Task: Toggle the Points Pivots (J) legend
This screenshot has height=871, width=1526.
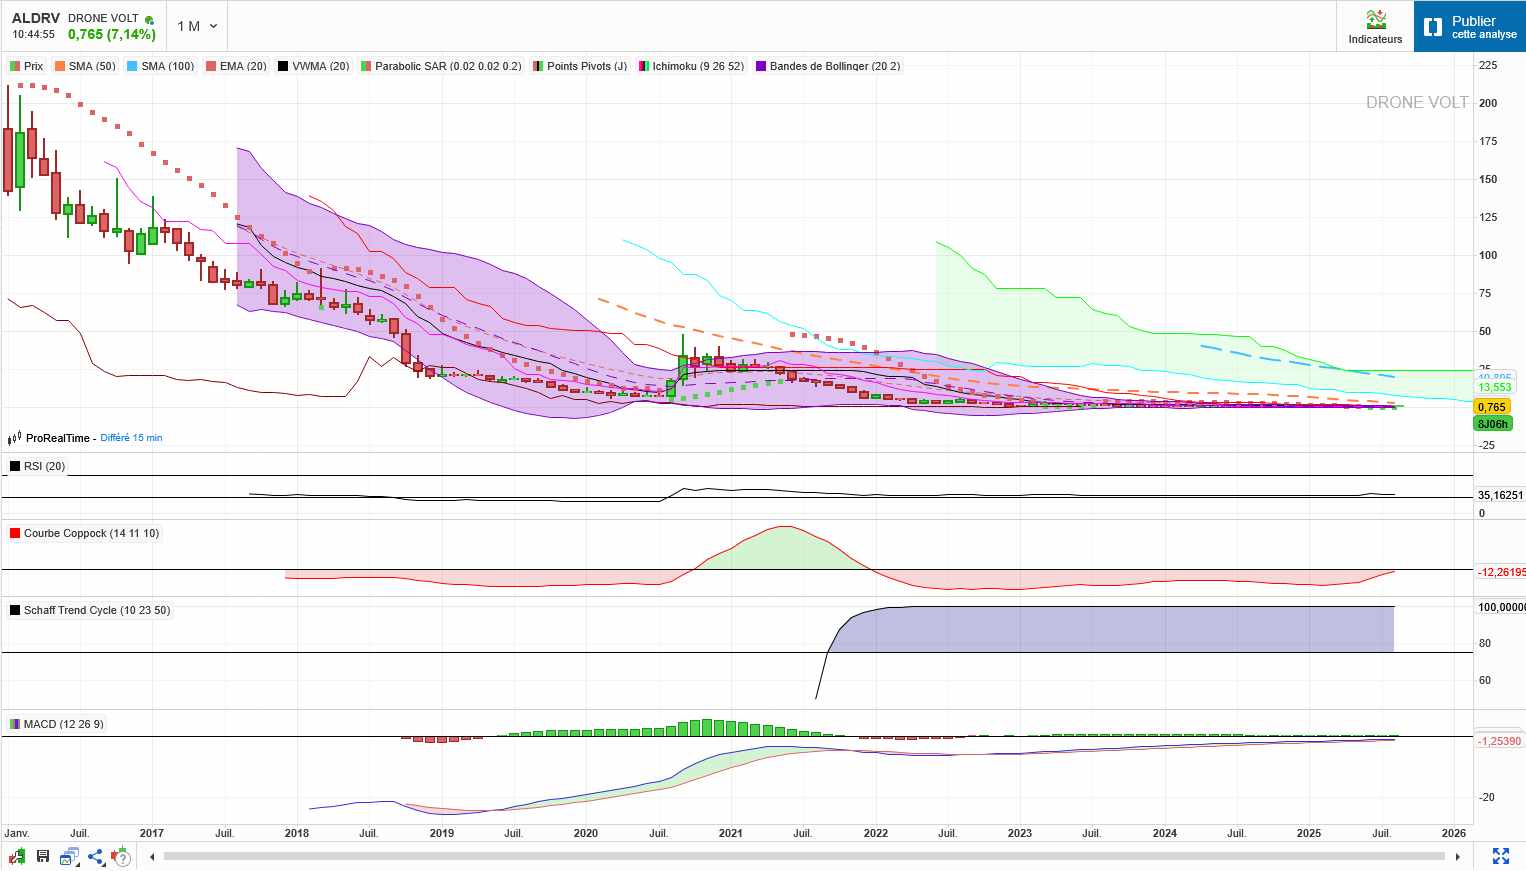Action: click(x=581, y=66)
